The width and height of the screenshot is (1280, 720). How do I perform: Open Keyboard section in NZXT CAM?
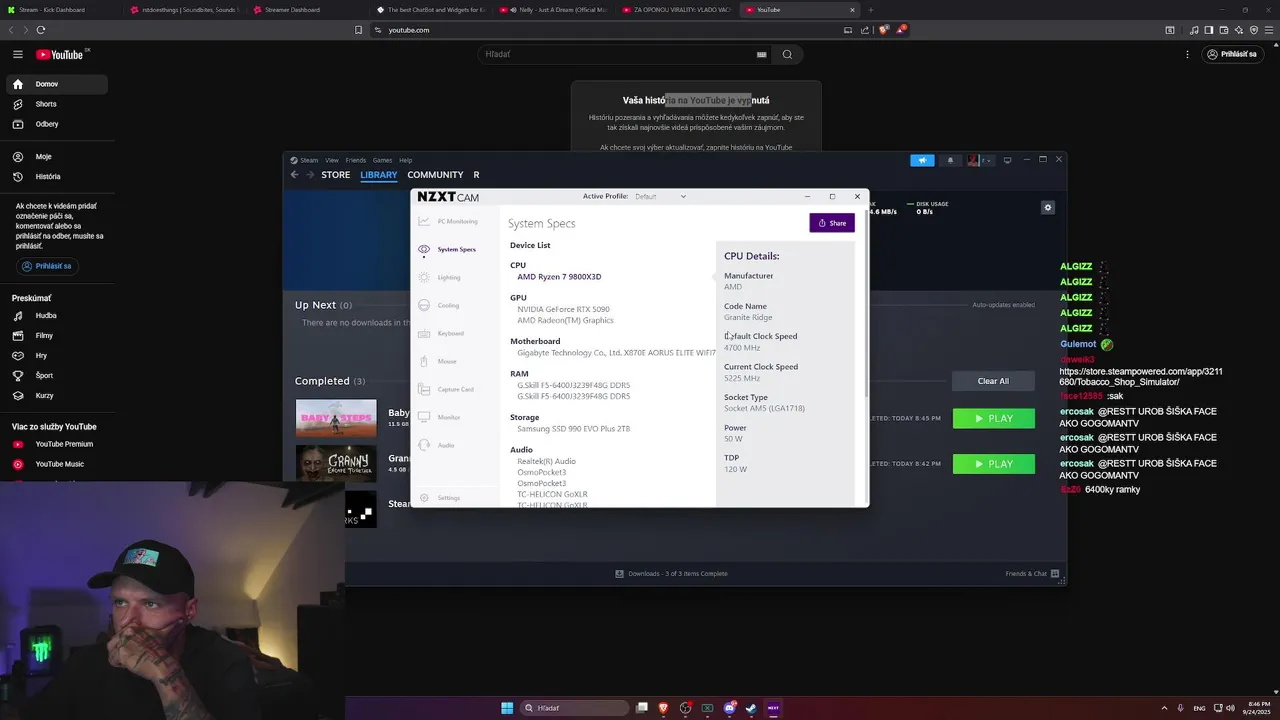[x=442, y=333]
